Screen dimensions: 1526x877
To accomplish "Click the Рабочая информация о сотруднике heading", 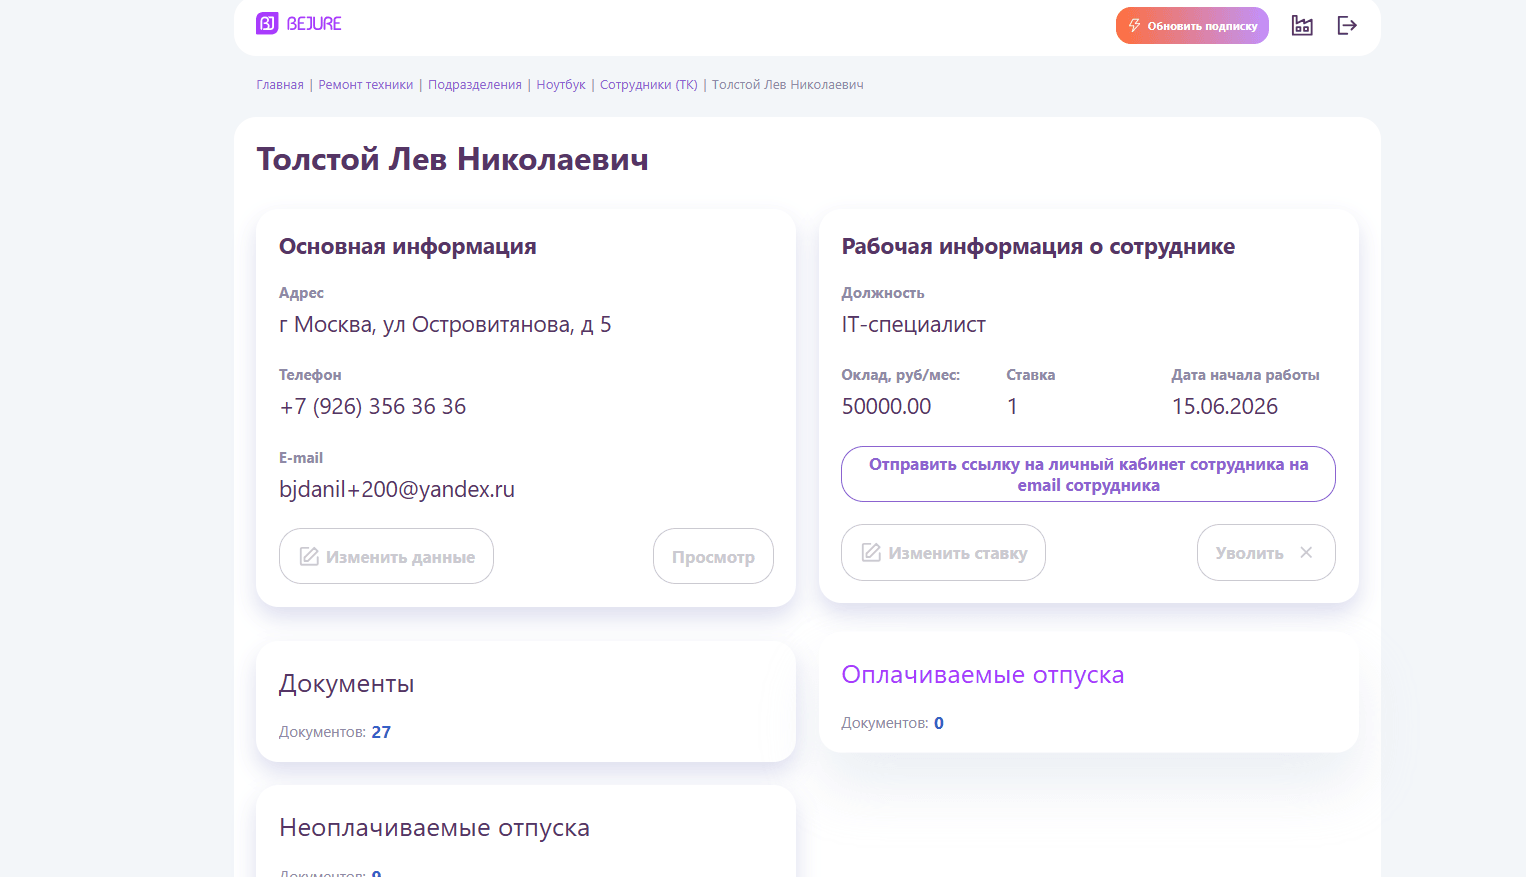I will pos(1038,246).
